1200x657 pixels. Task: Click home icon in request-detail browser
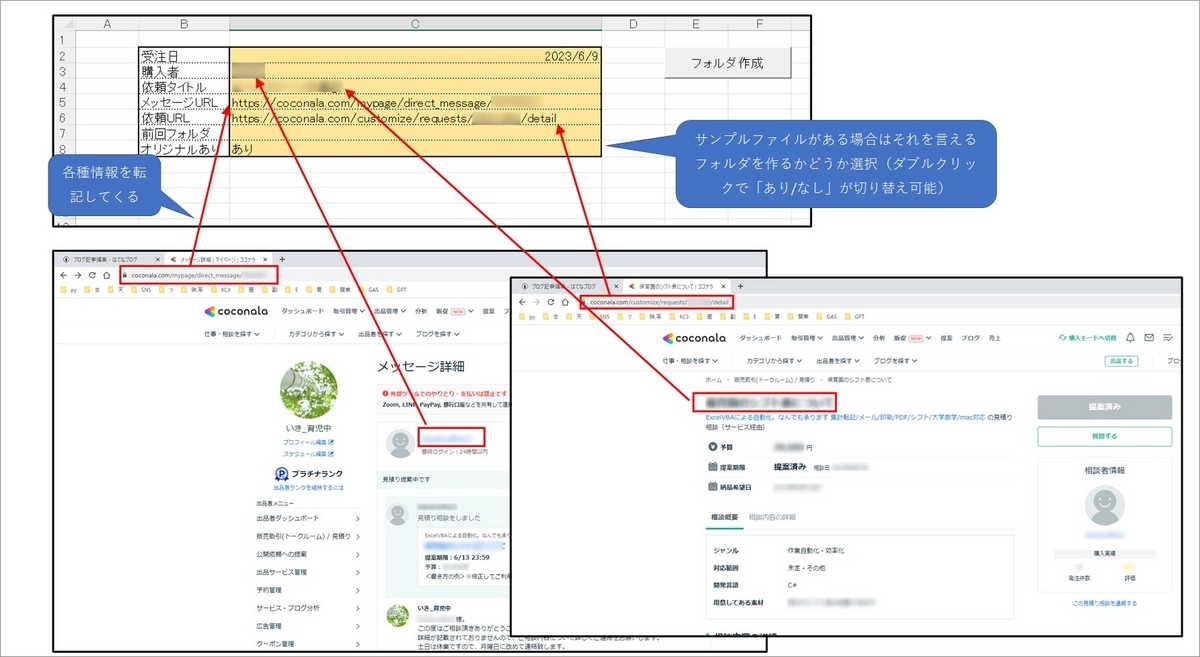click(566, 301)
